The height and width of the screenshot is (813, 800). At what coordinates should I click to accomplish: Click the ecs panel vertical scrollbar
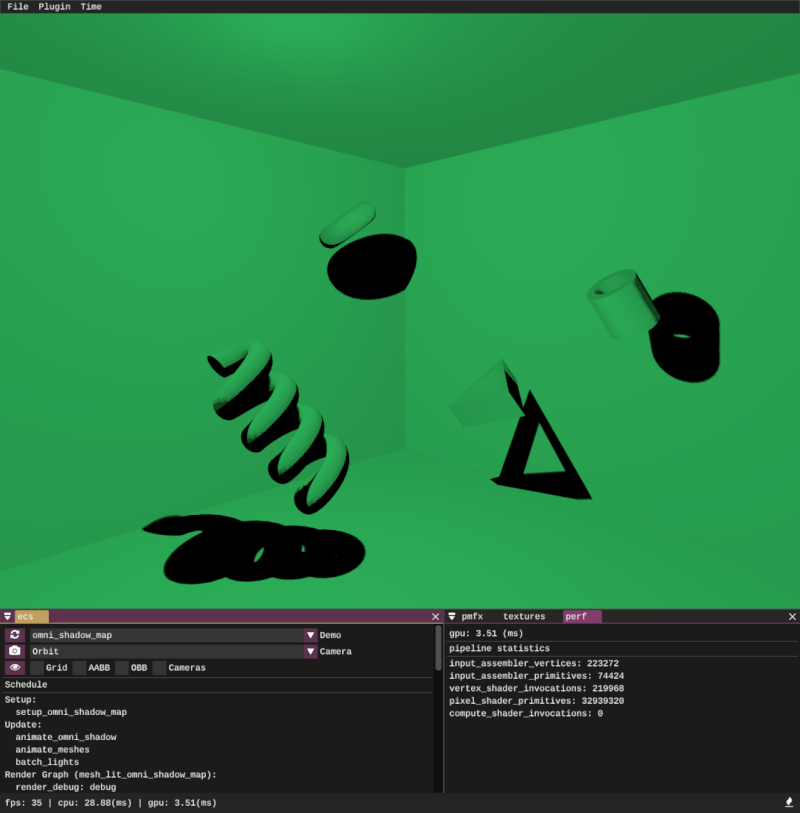438,648
